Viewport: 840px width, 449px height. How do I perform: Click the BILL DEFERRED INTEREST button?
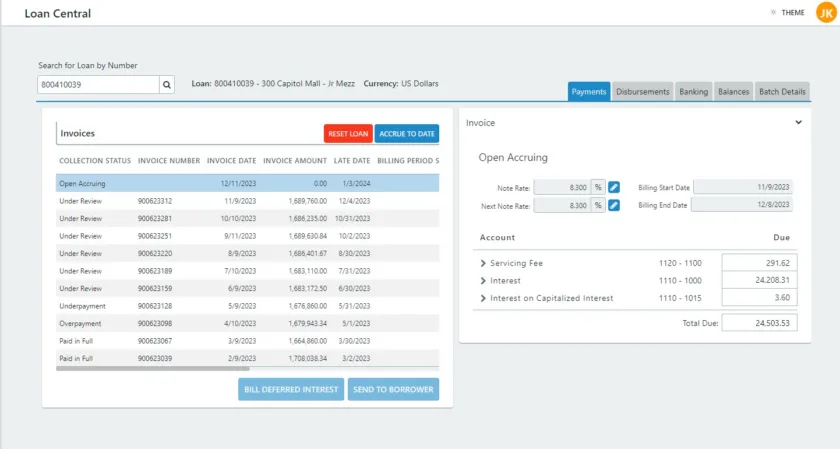click(x=291, y=390)
